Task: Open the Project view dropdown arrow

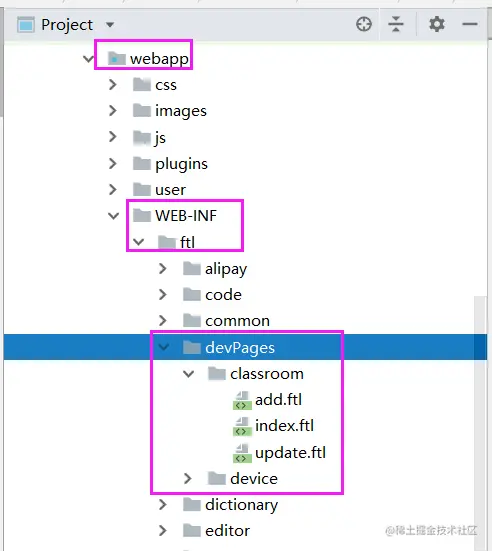Action: coord(110,25)
